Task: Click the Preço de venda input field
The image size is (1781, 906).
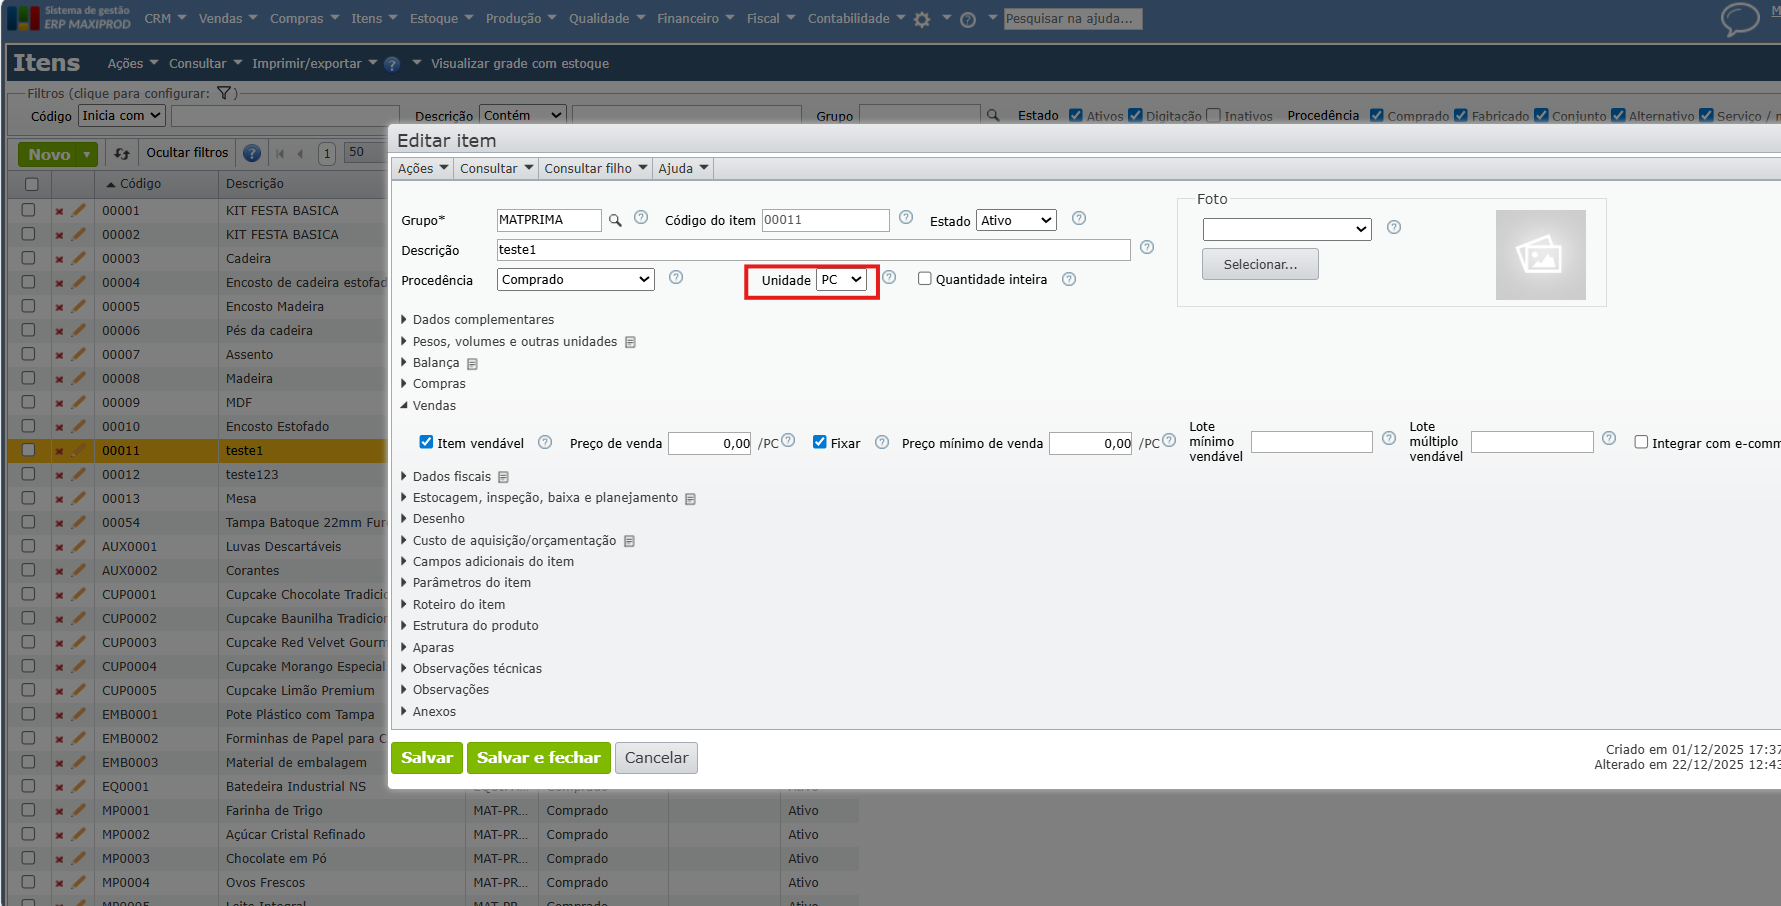Action: pos(710,443)
